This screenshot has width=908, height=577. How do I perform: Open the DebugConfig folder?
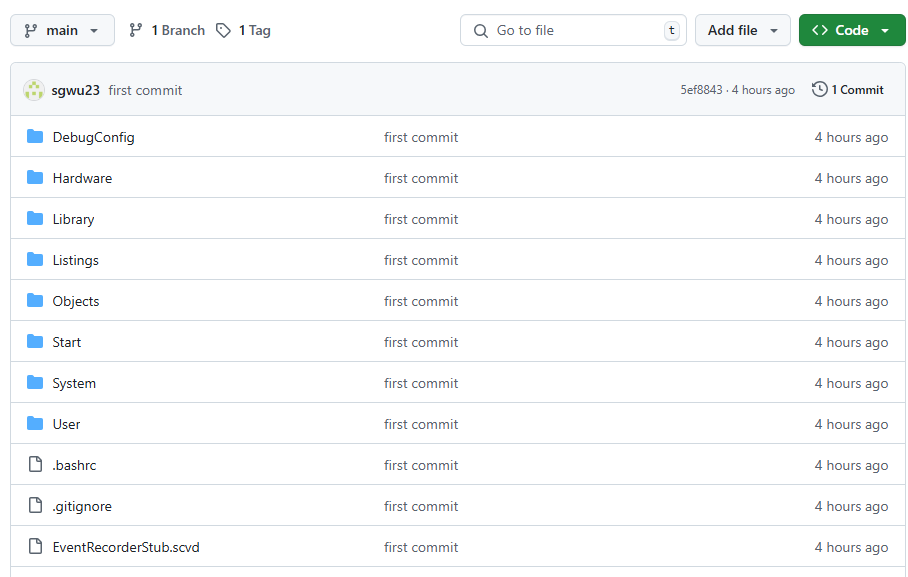(93, 137)
